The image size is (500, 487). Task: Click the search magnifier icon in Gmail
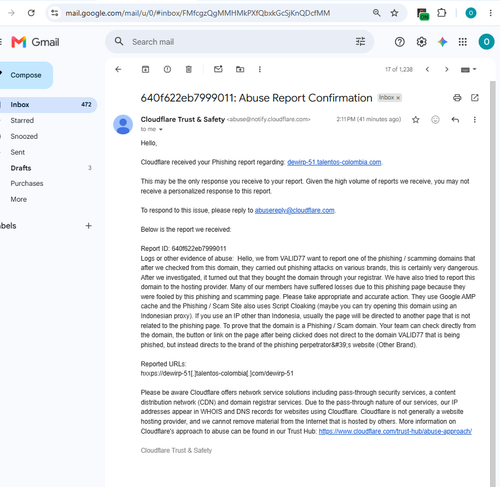tap(119, 42)
